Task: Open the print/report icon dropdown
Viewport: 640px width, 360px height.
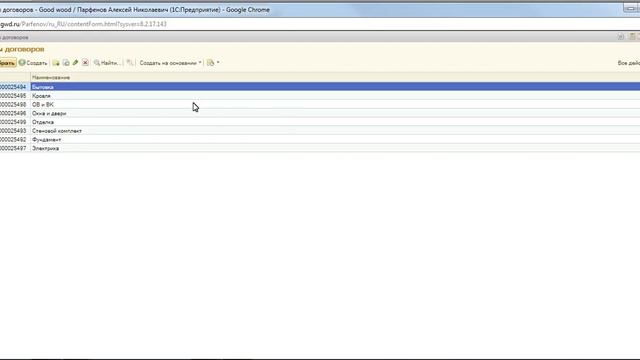Action: click(213, 63)
